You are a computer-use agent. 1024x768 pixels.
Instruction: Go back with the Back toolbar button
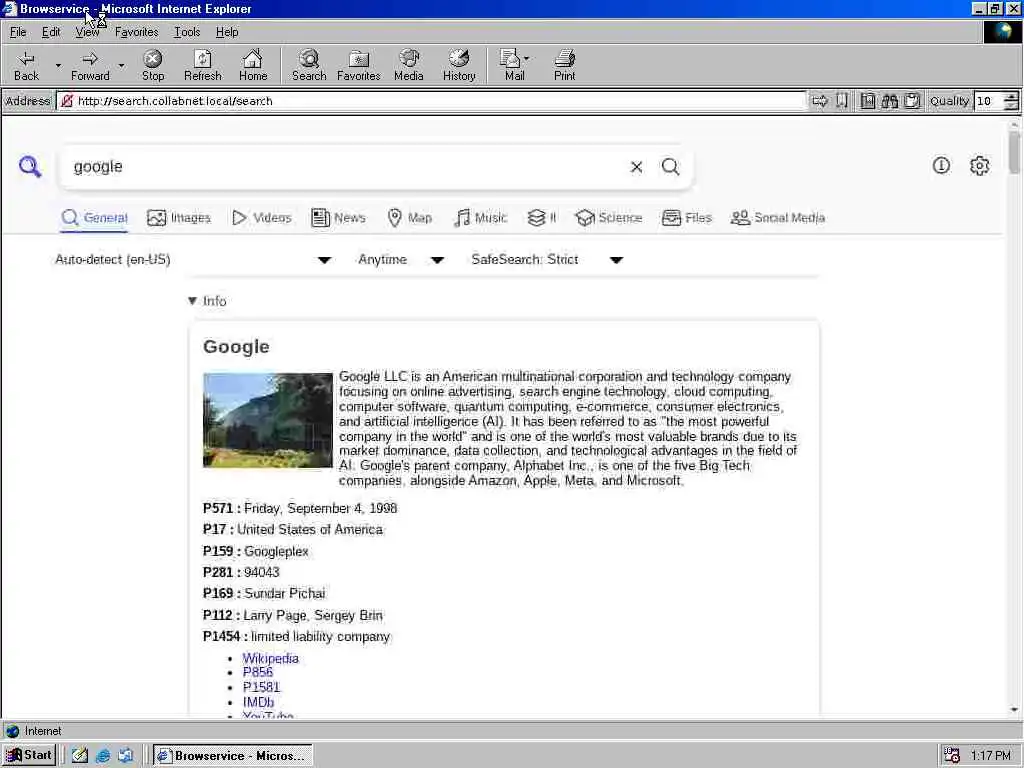26,65
